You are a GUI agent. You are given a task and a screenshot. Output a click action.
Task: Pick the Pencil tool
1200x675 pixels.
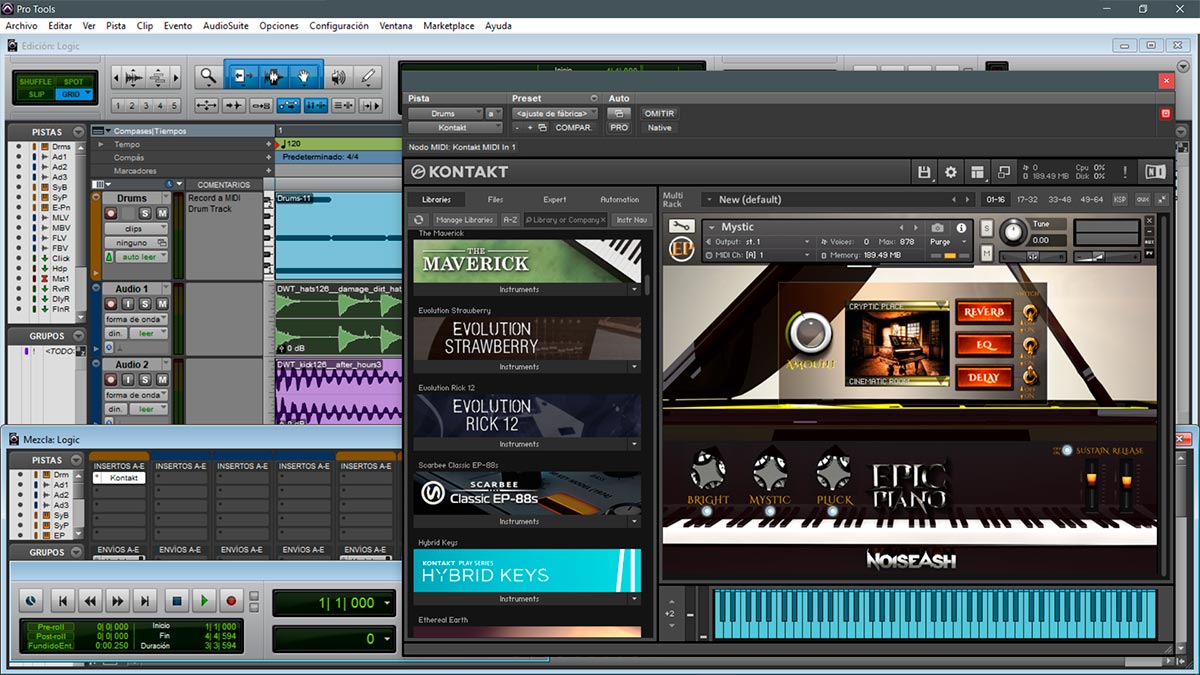point(367,76)
